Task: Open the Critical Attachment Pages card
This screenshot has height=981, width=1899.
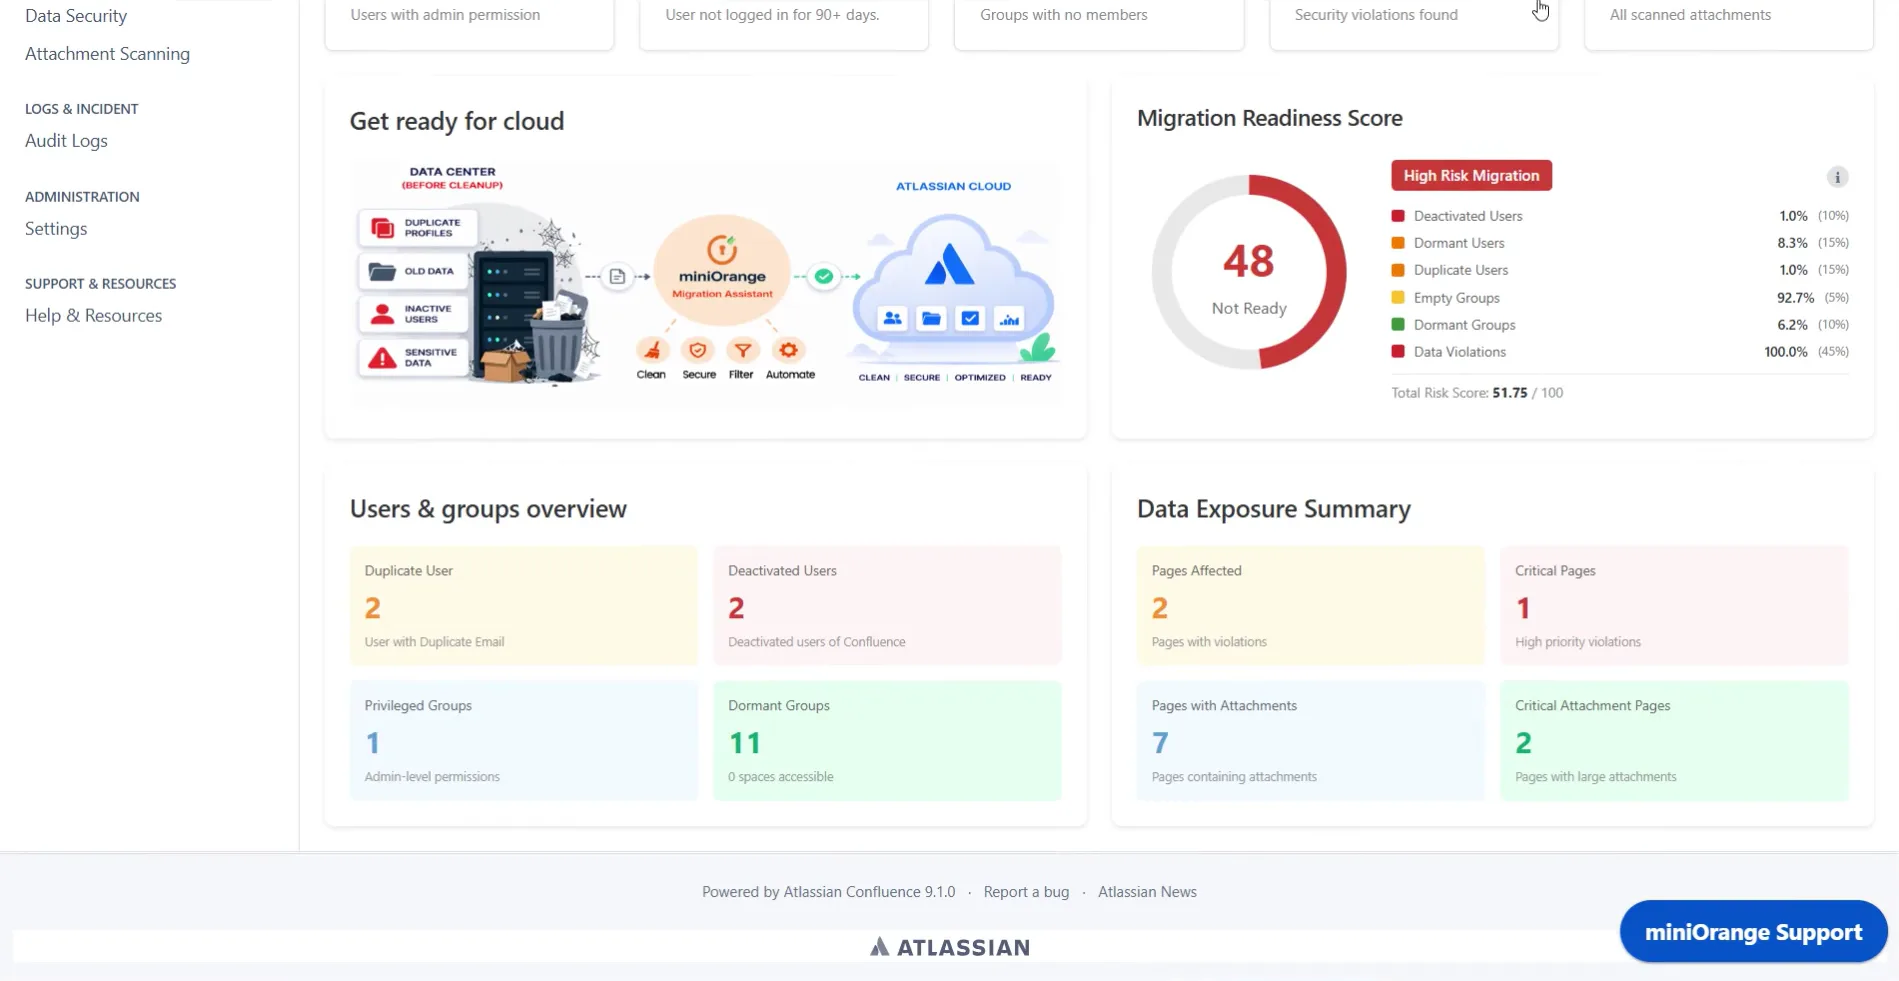Action: coord(1674,740)
